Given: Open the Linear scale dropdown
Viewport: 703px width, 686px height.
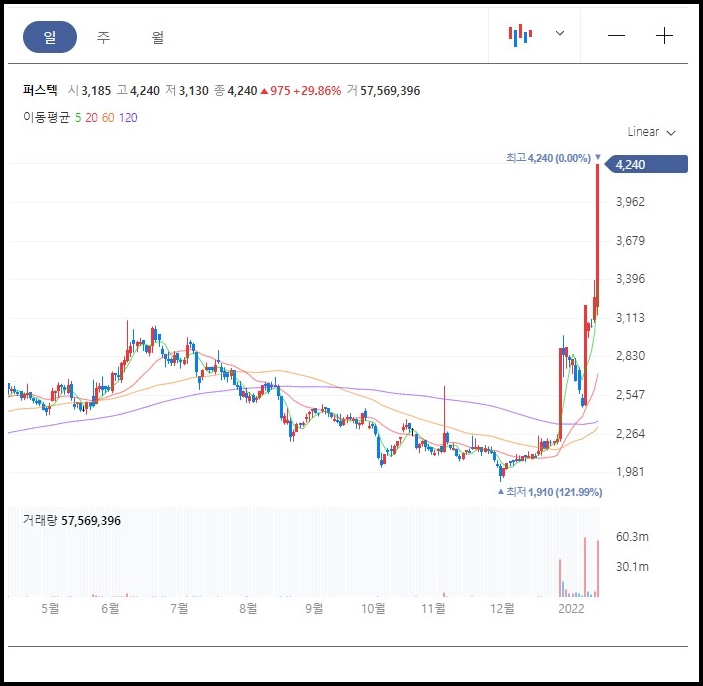Looking at the screenshot, I should (x=651, y=132).
